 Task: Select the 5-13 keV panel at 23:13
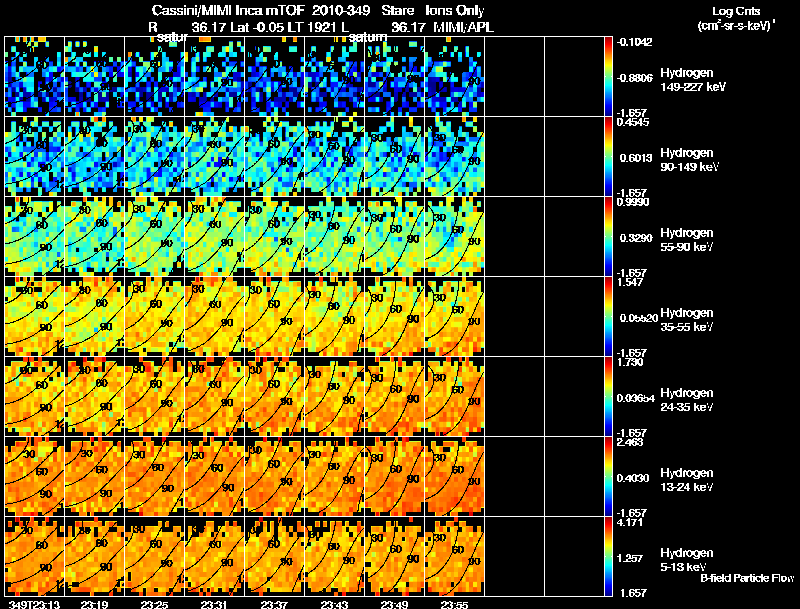[35, 557]
